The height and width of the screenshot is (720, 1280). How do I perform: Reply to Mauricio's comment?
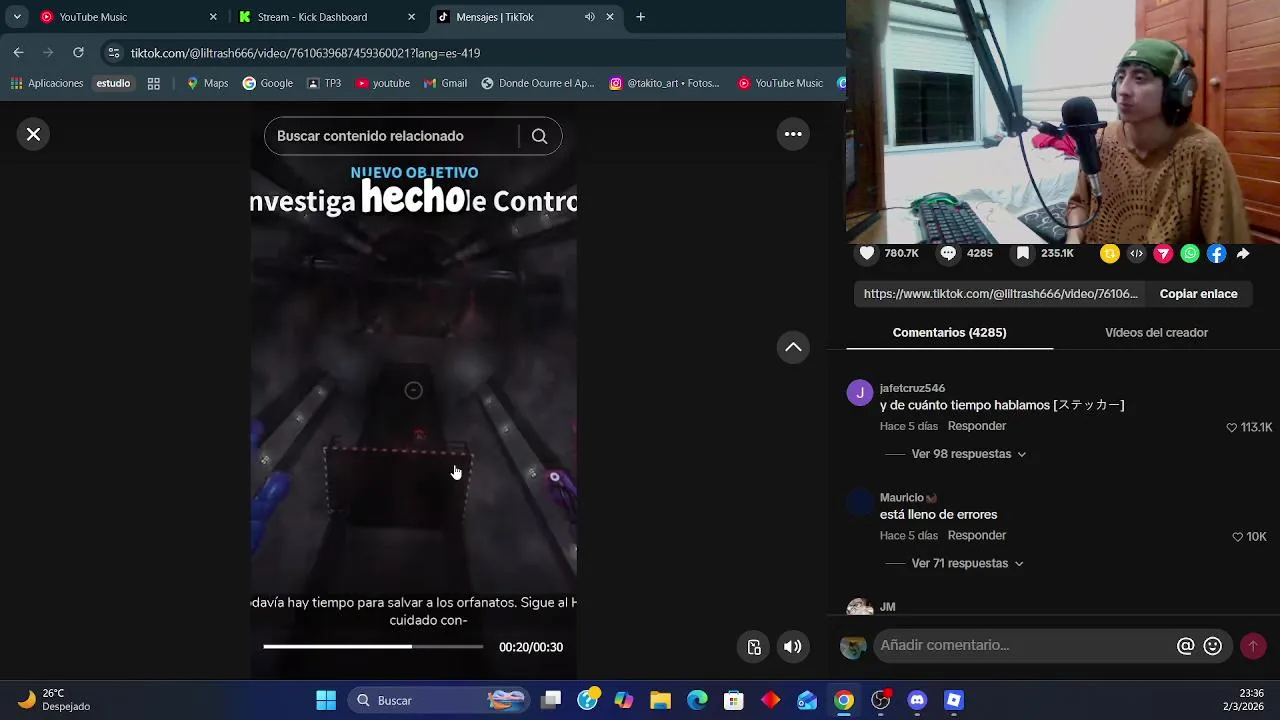(977, 536)
